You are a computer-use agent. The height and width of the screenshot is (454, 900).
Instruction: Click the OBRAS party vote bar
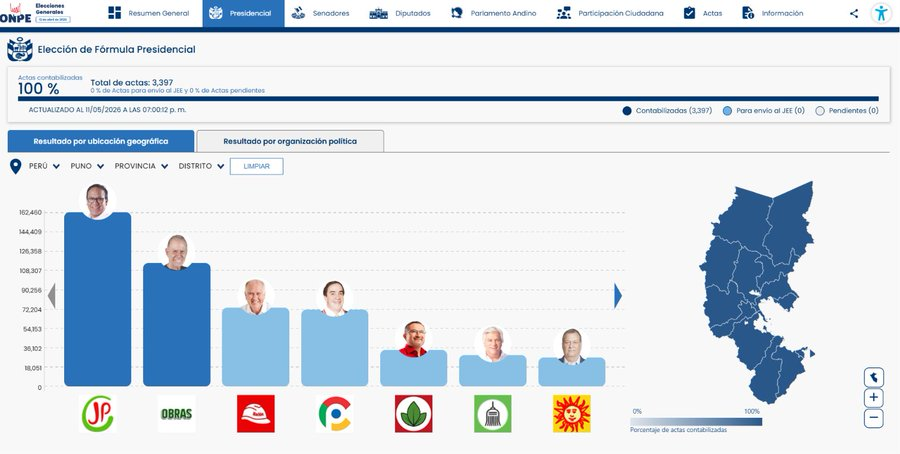point(177,324)
